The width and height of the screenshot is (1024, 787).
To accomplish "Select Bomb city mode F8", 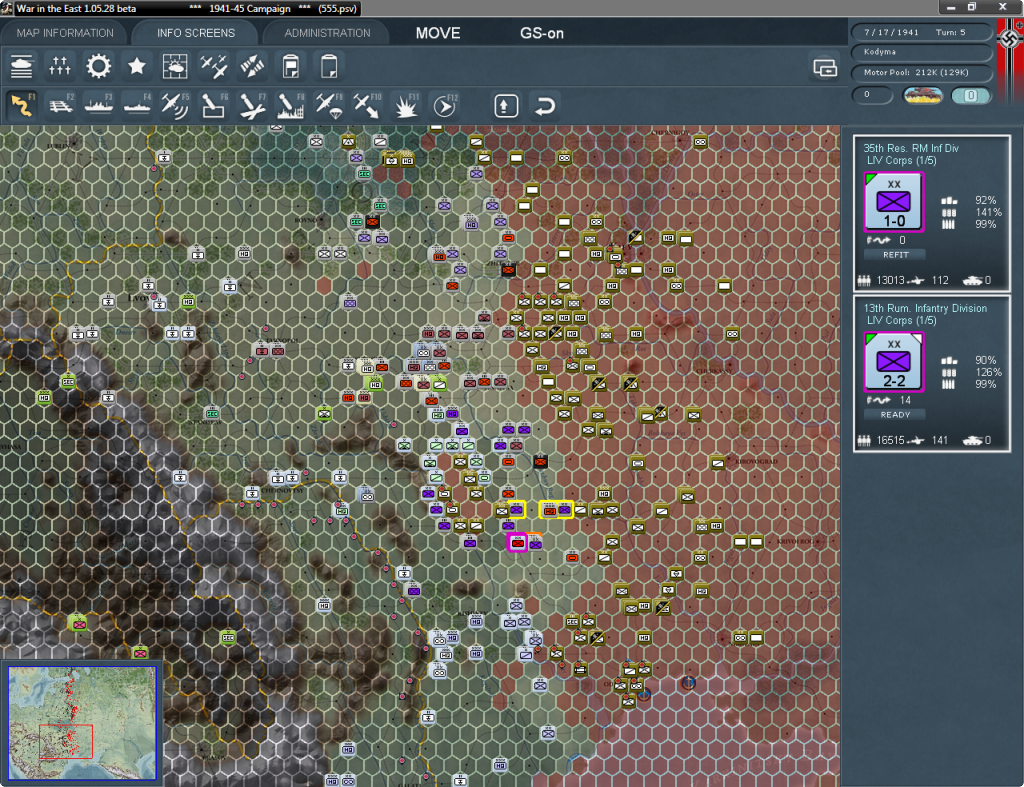I will [291, 106].
